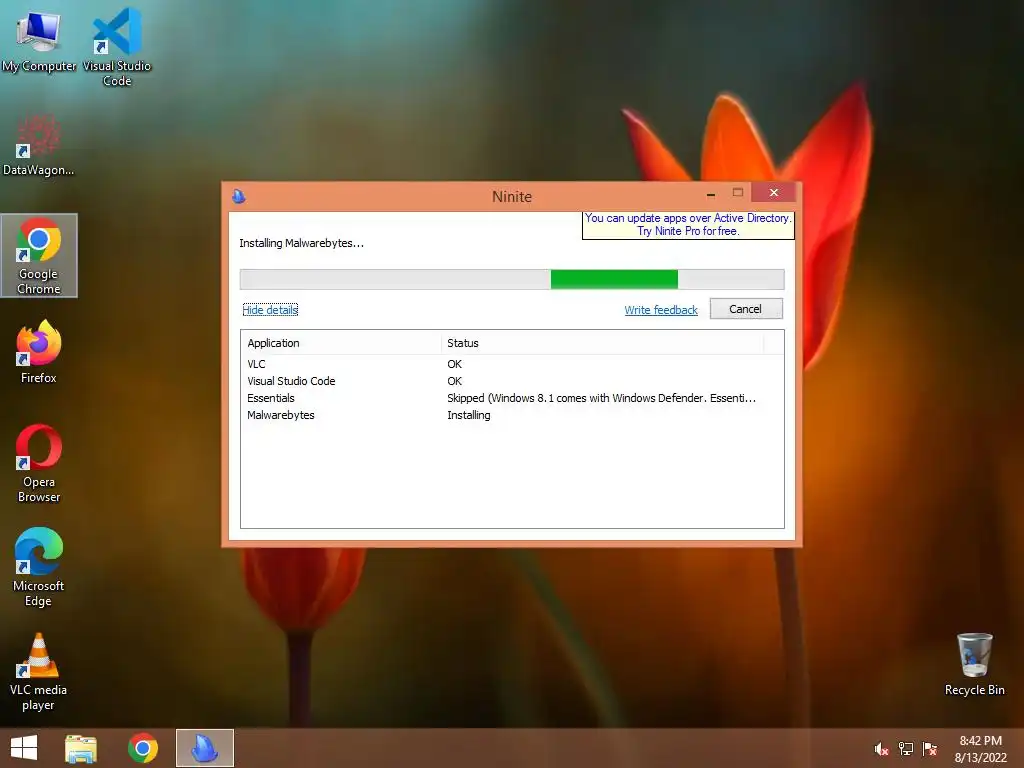The image size is (1024, 768).
Task: Click the Windows Start button
Action: [x=24, y=748]
